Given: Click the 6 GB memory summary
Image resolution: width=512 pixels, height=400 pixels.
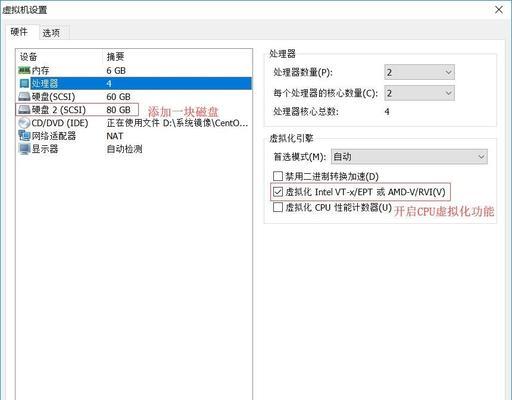Looking at the screenshot, I should click(116, 71).
